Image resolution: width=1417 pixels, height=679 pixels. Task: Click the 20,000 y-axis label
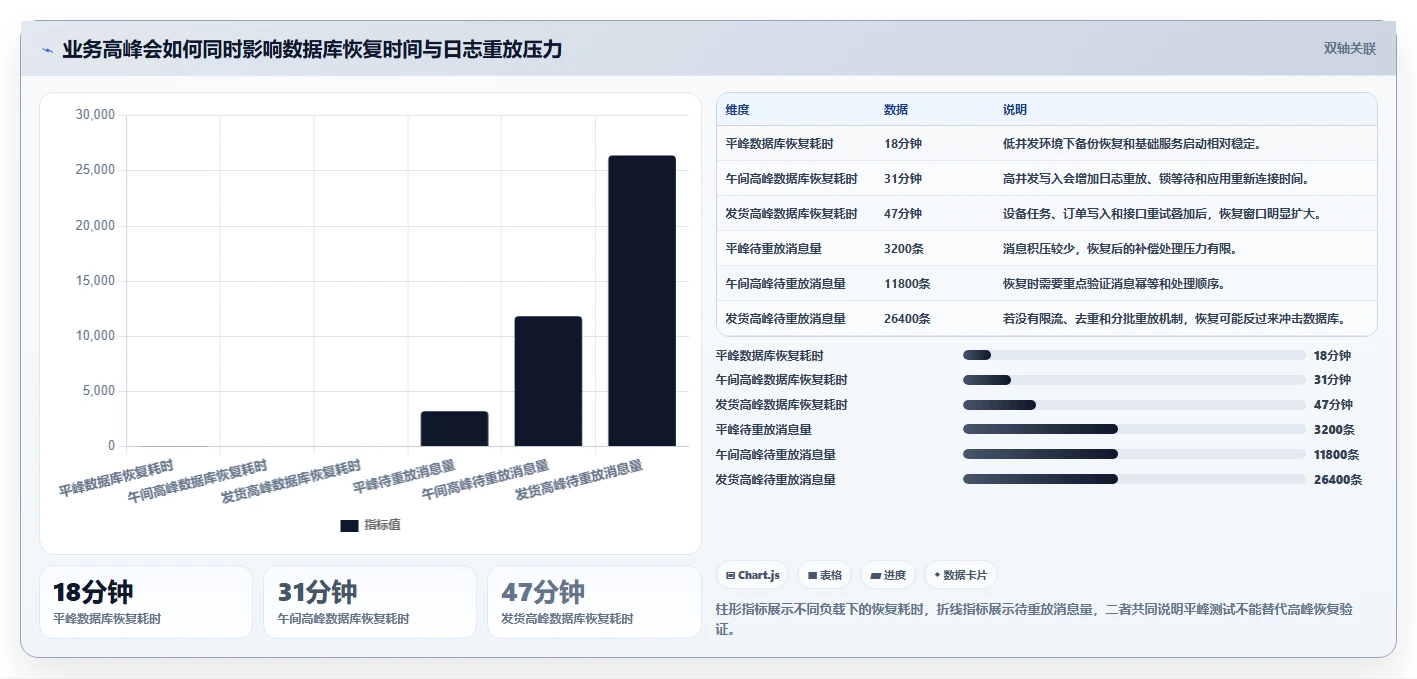pos(95,226)
